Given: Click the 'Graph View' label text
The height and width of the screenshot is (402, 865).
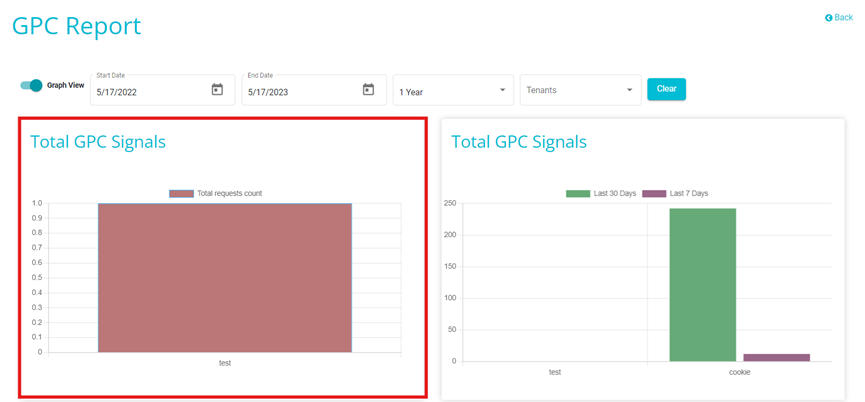Looking at the screenshot, I should [66, 85].
